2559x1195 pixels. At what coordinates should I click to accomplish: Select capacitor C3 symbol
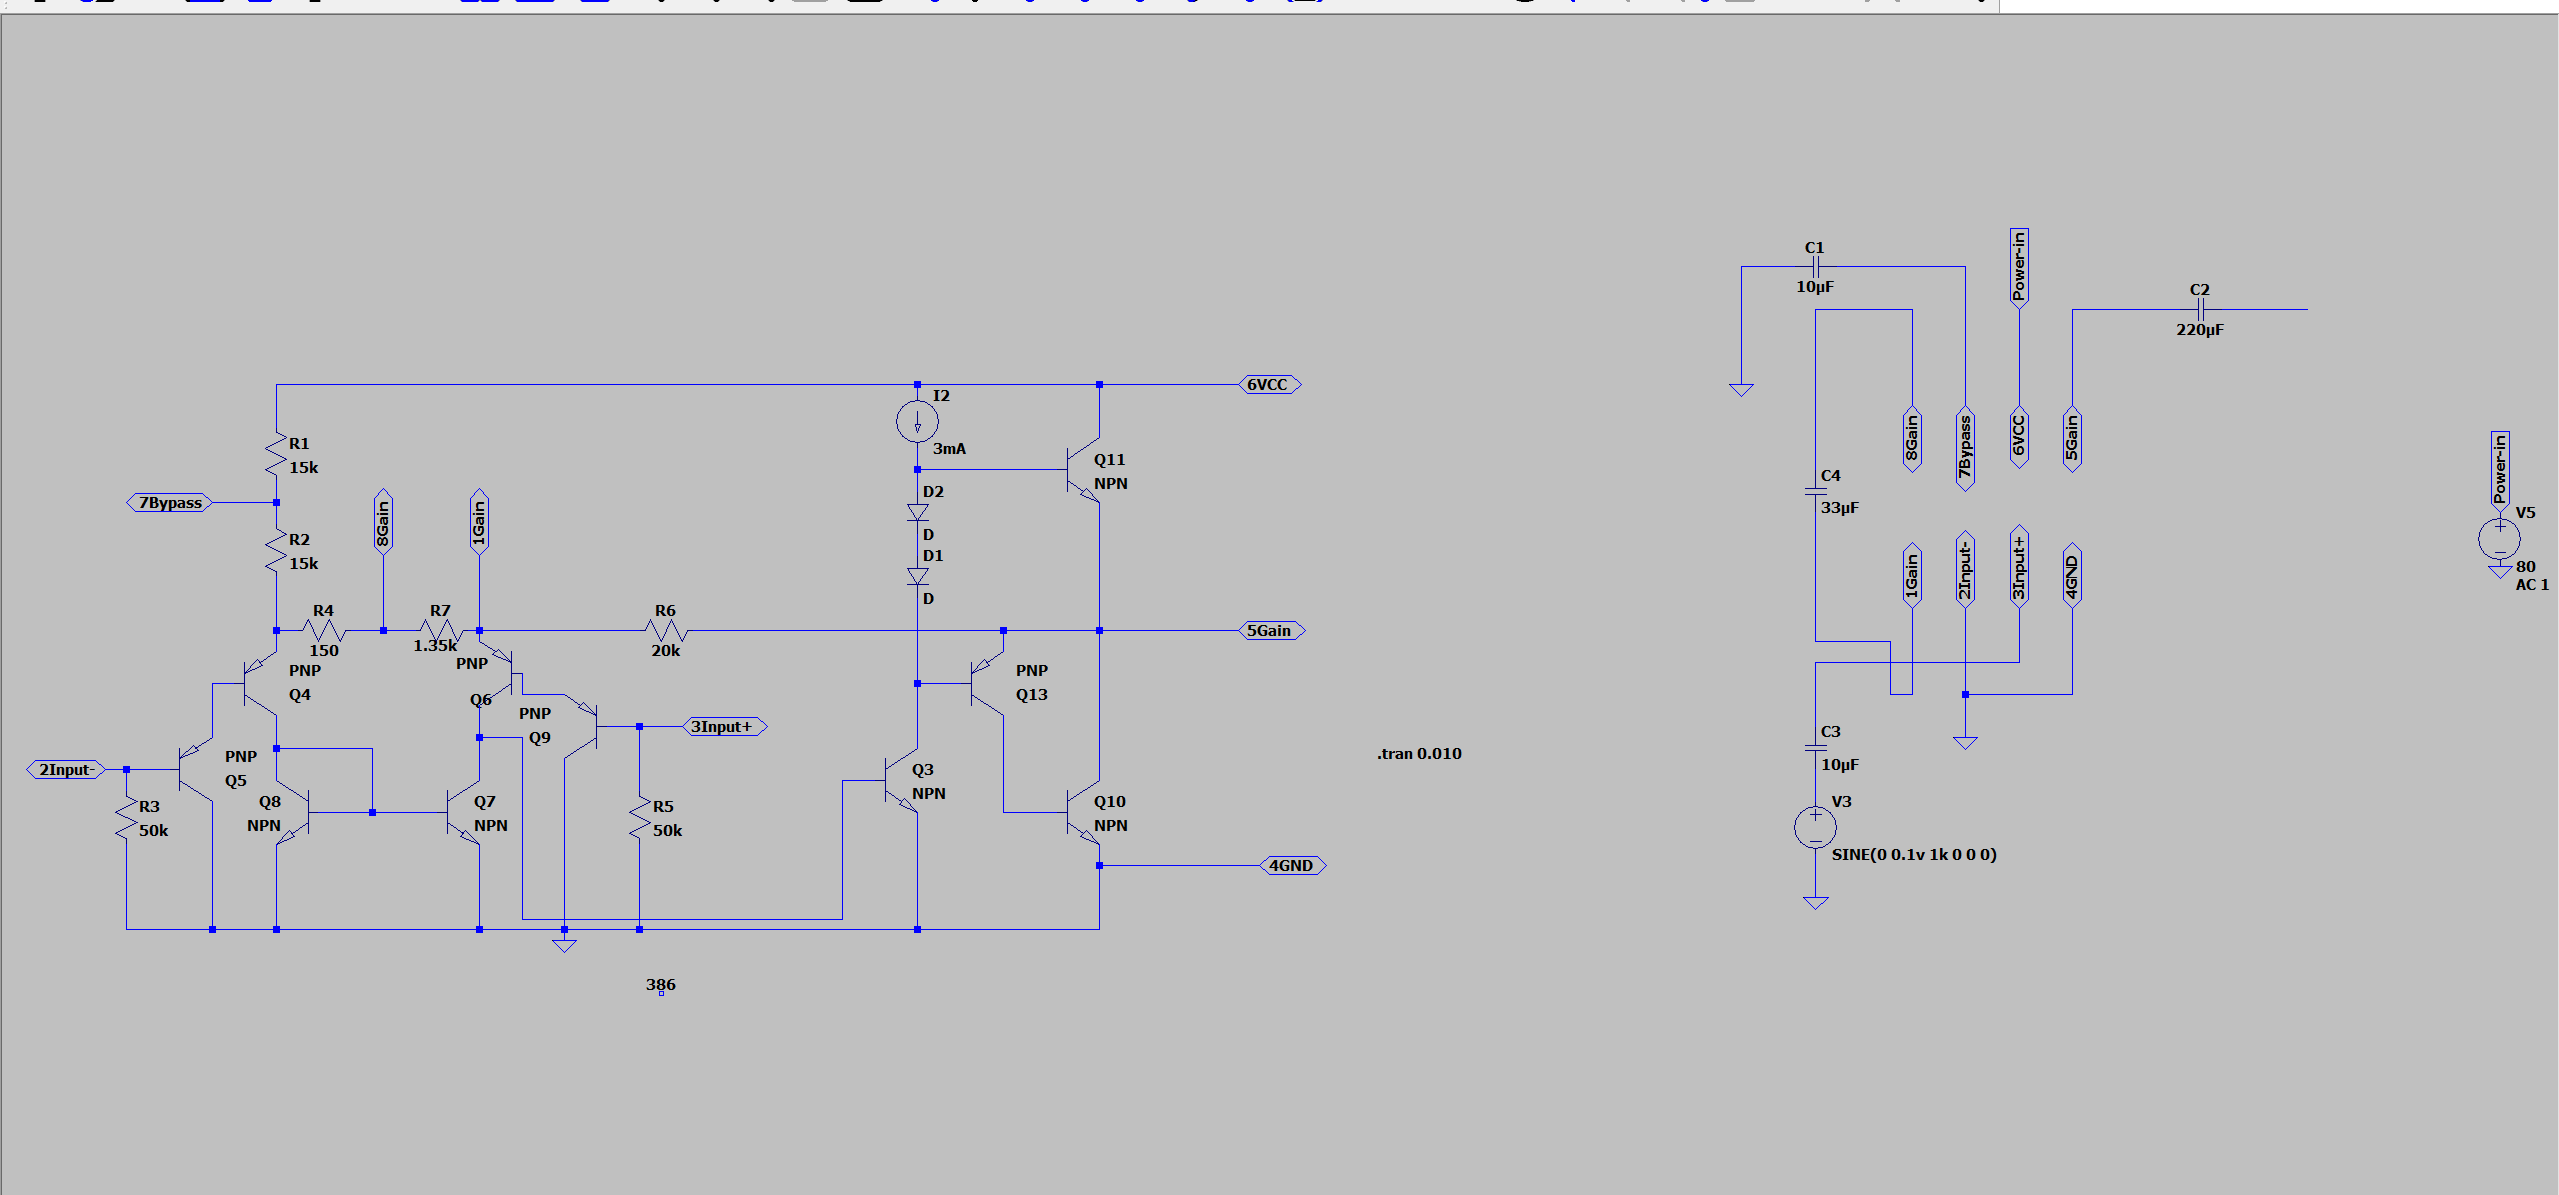coord(1815,747)
